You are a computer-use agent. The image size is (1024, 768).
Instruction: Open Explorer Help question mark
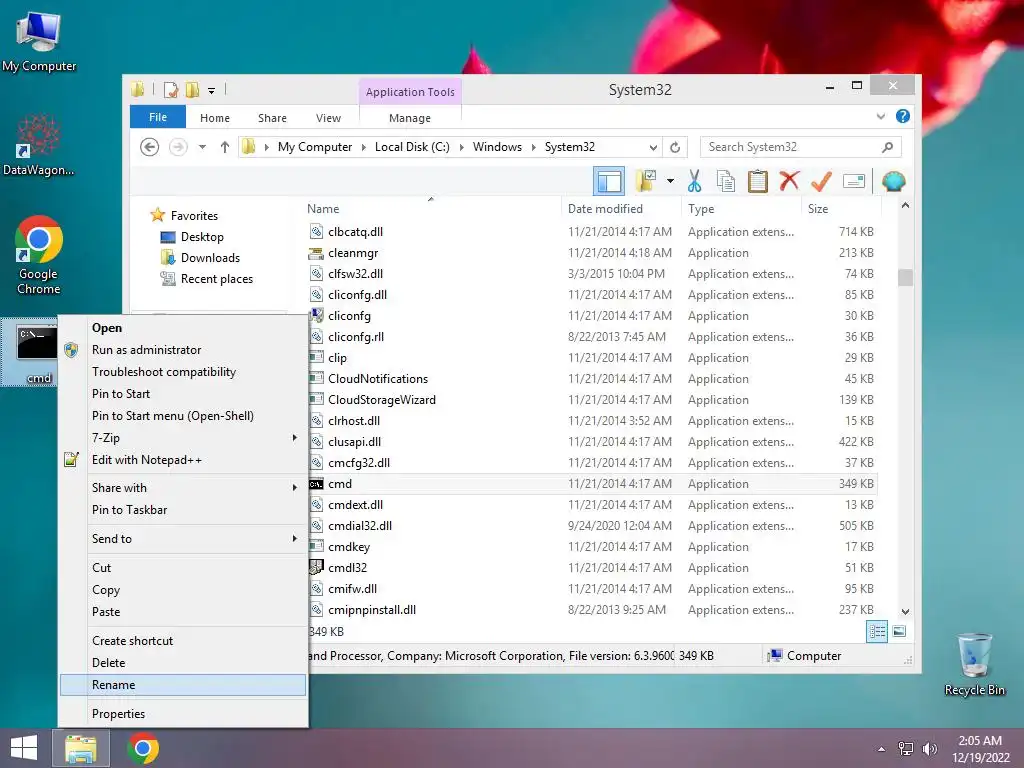pos(903,116)
